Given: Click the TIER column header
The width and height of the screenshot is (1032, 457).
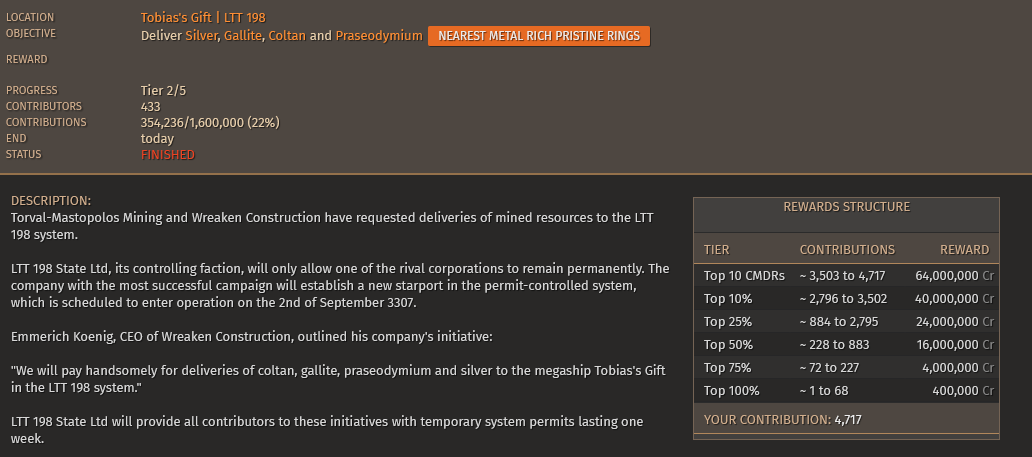Looking at the screenshot, I should pyautogui.click(x=717, y=250).
